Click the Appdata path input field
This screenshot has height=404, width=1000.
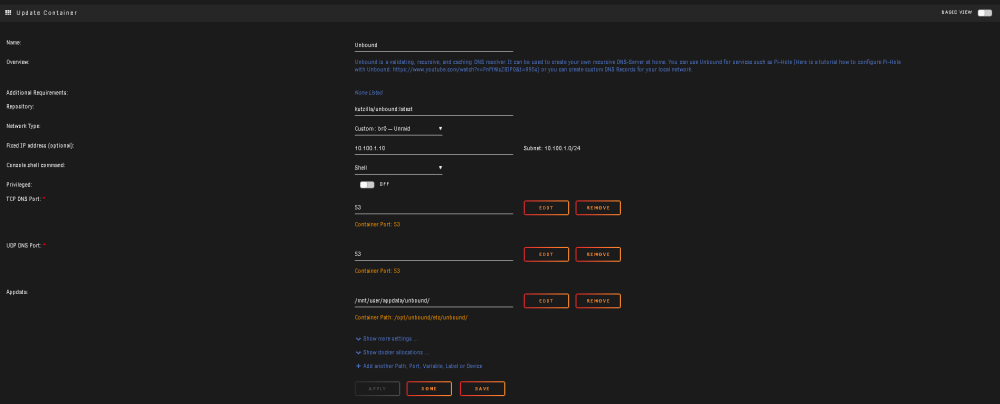(434, 301)
